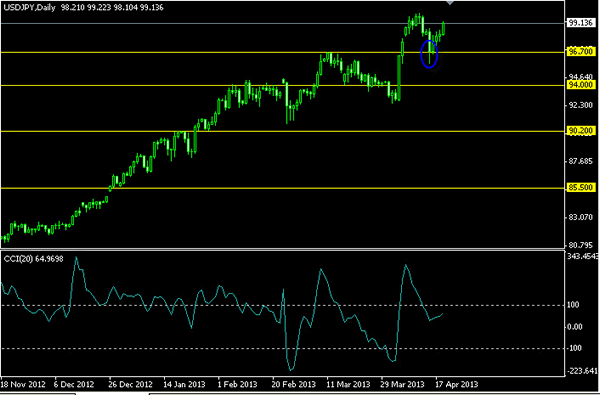
Task: Click the 80.795 price scale value
Action: click(580, 245)
